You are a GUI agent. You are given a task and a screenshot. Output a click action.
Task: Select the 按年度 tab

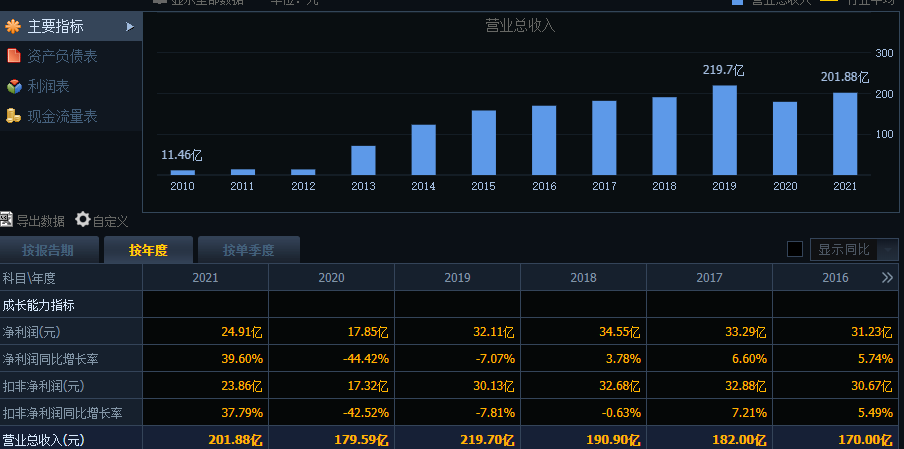pos(148,250)
